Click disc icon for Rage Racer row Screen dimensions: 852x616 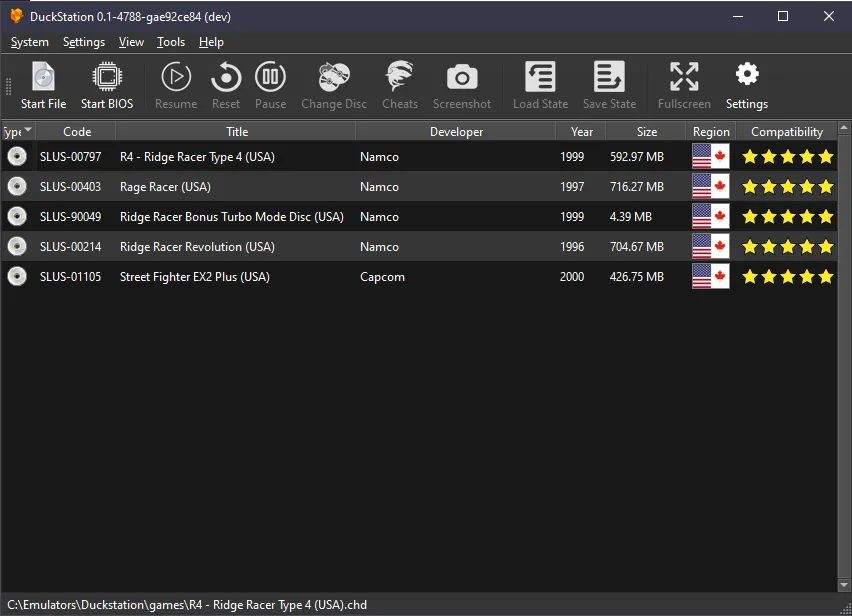[x=17, y=186]
